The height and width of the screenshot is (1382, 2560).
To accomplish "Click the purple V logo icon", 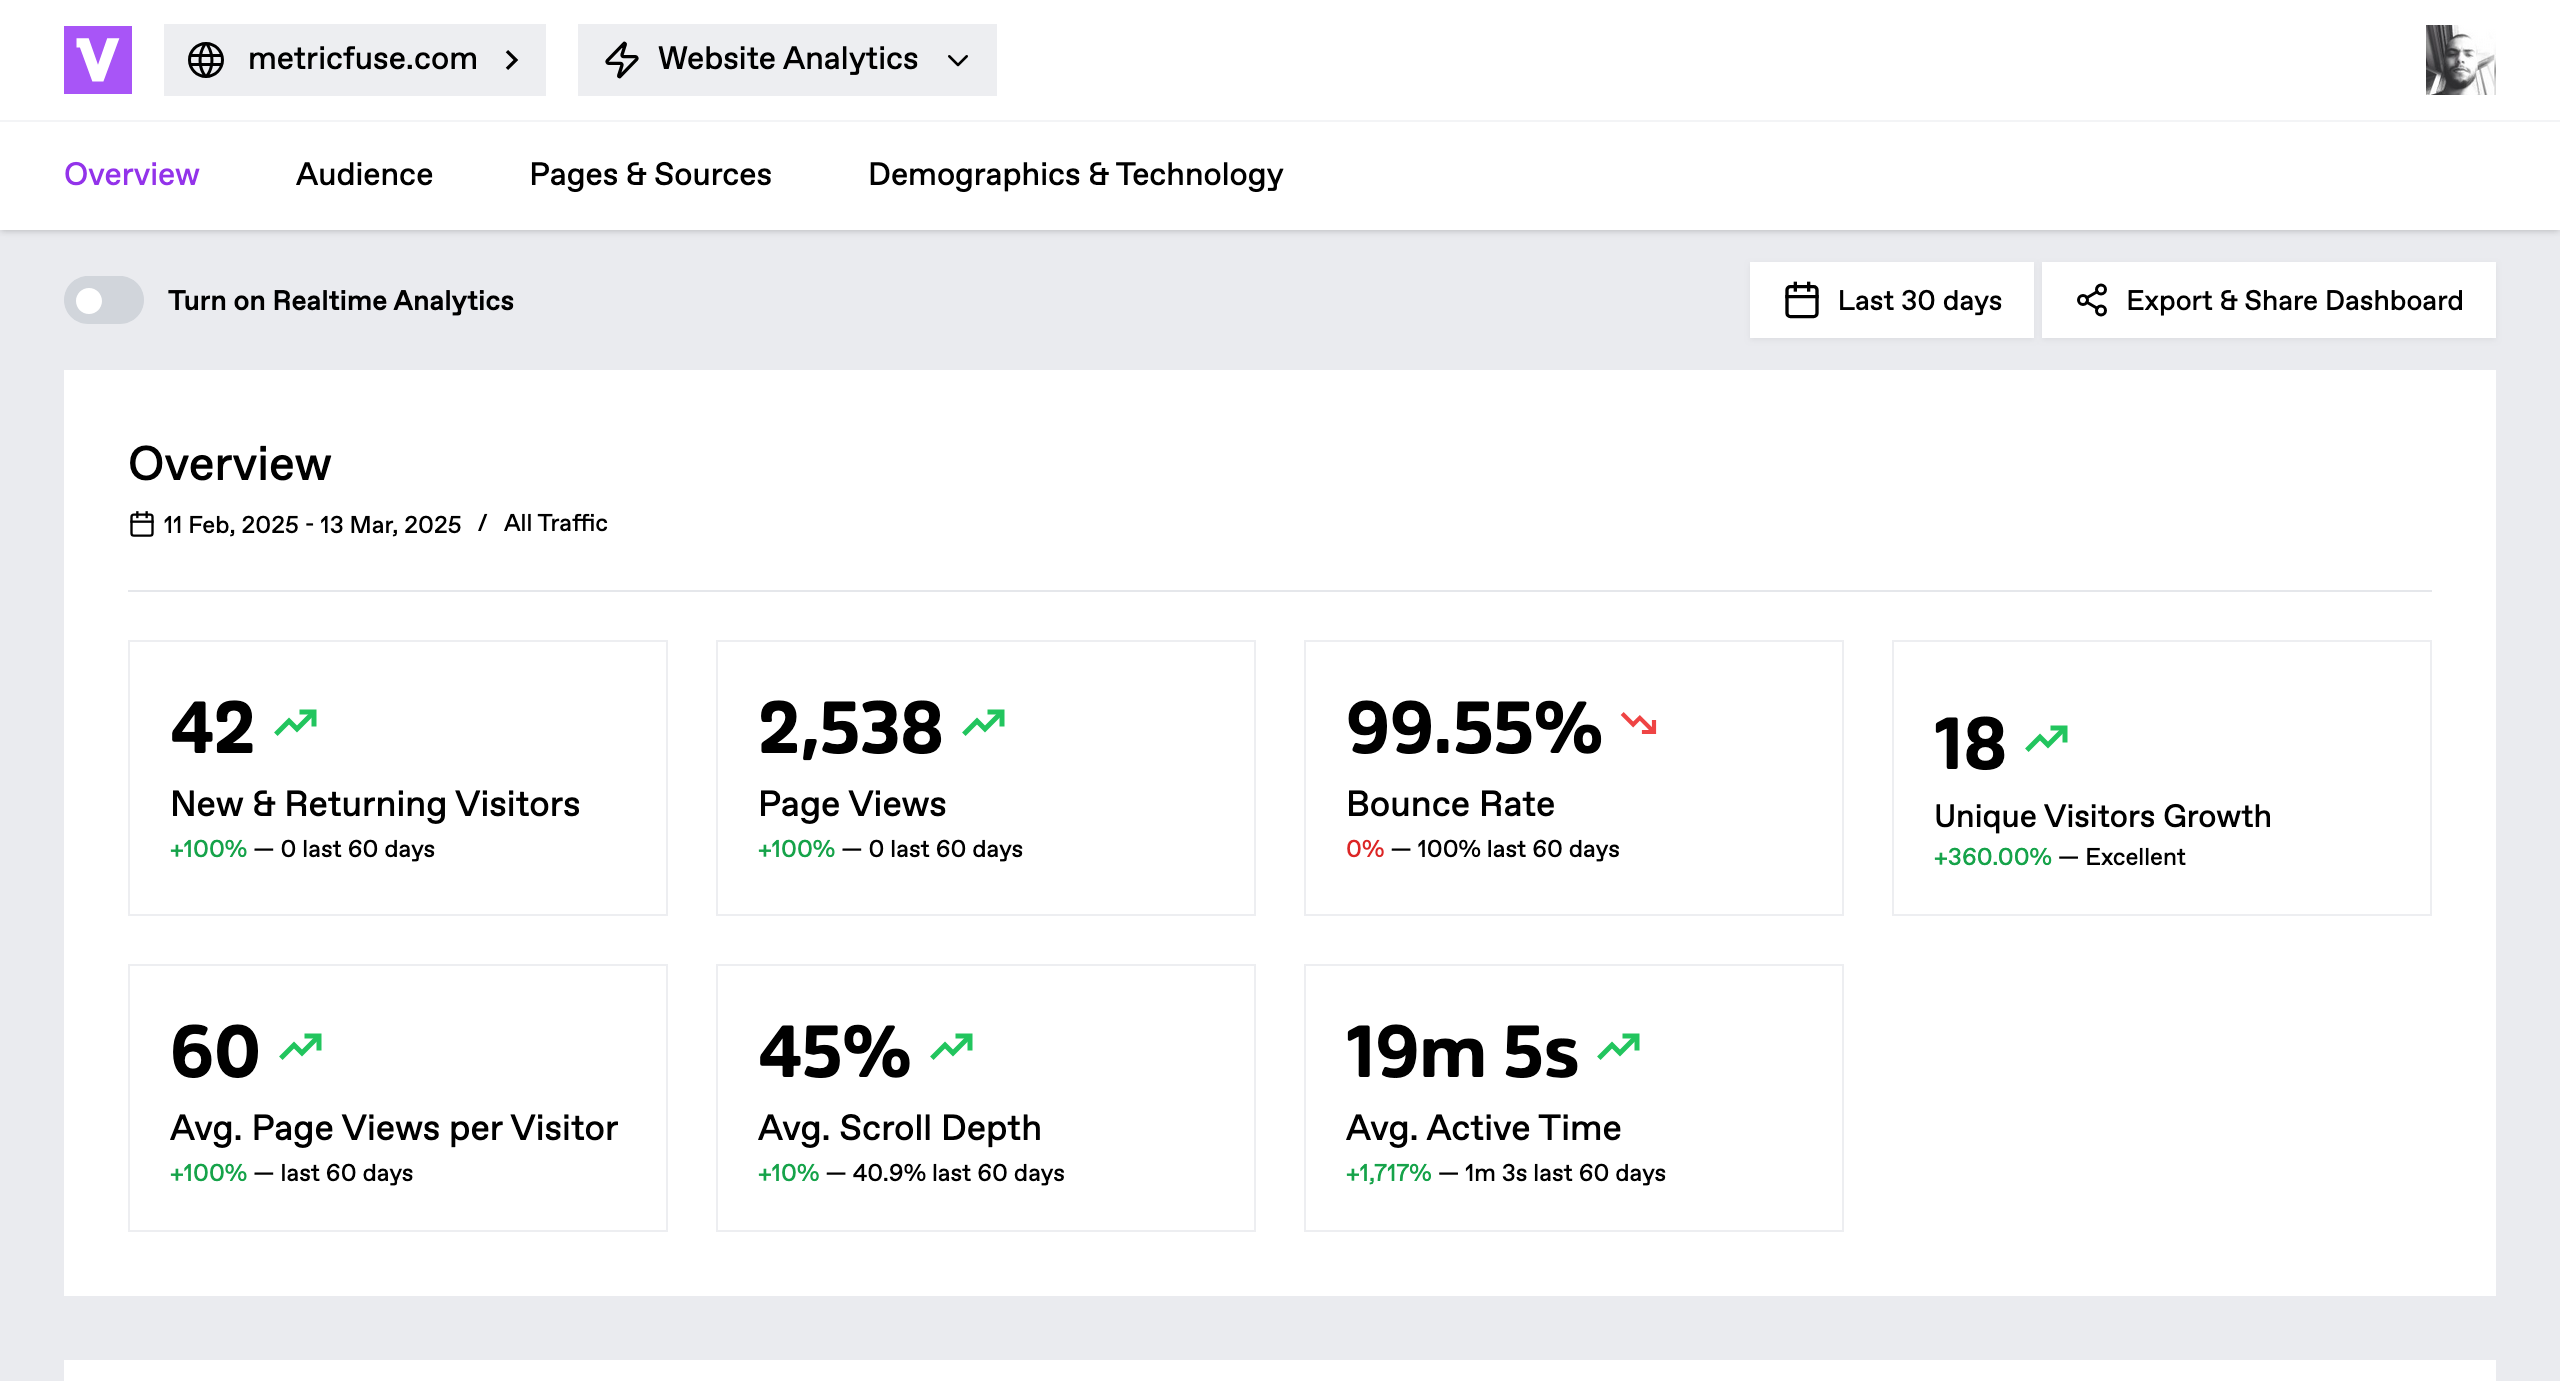I will click(x=98, y=60).
